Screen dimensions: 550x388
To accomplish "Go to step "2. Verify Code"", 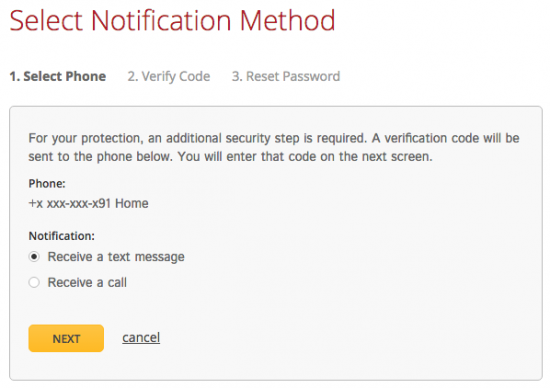I will [169, 76].
